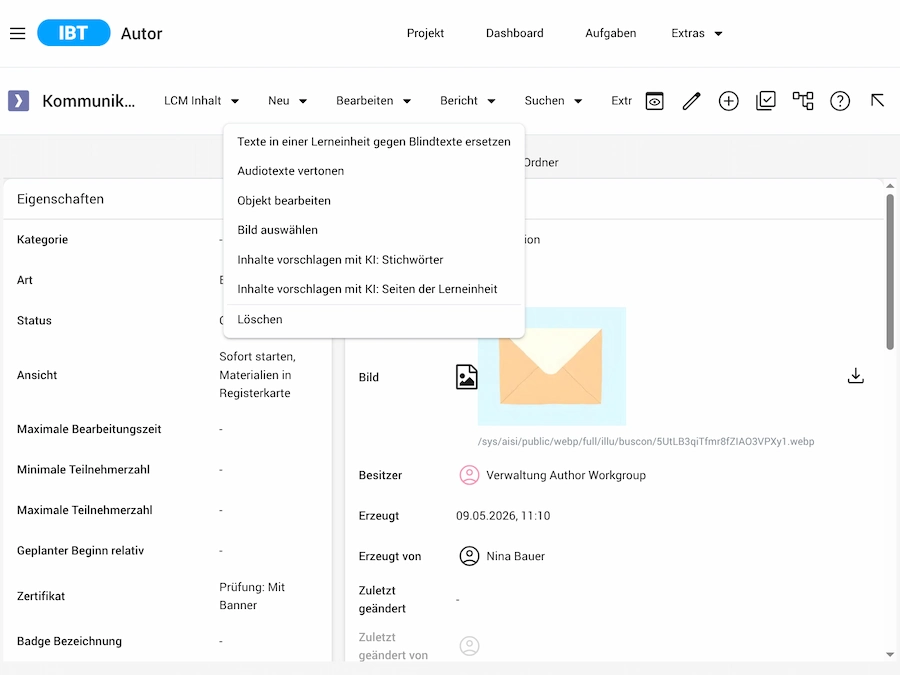Select Inhalte vorschlagen mit KI: Stichwörter
The height and width of the screenshot is (675, 900).
pos(374,260)
